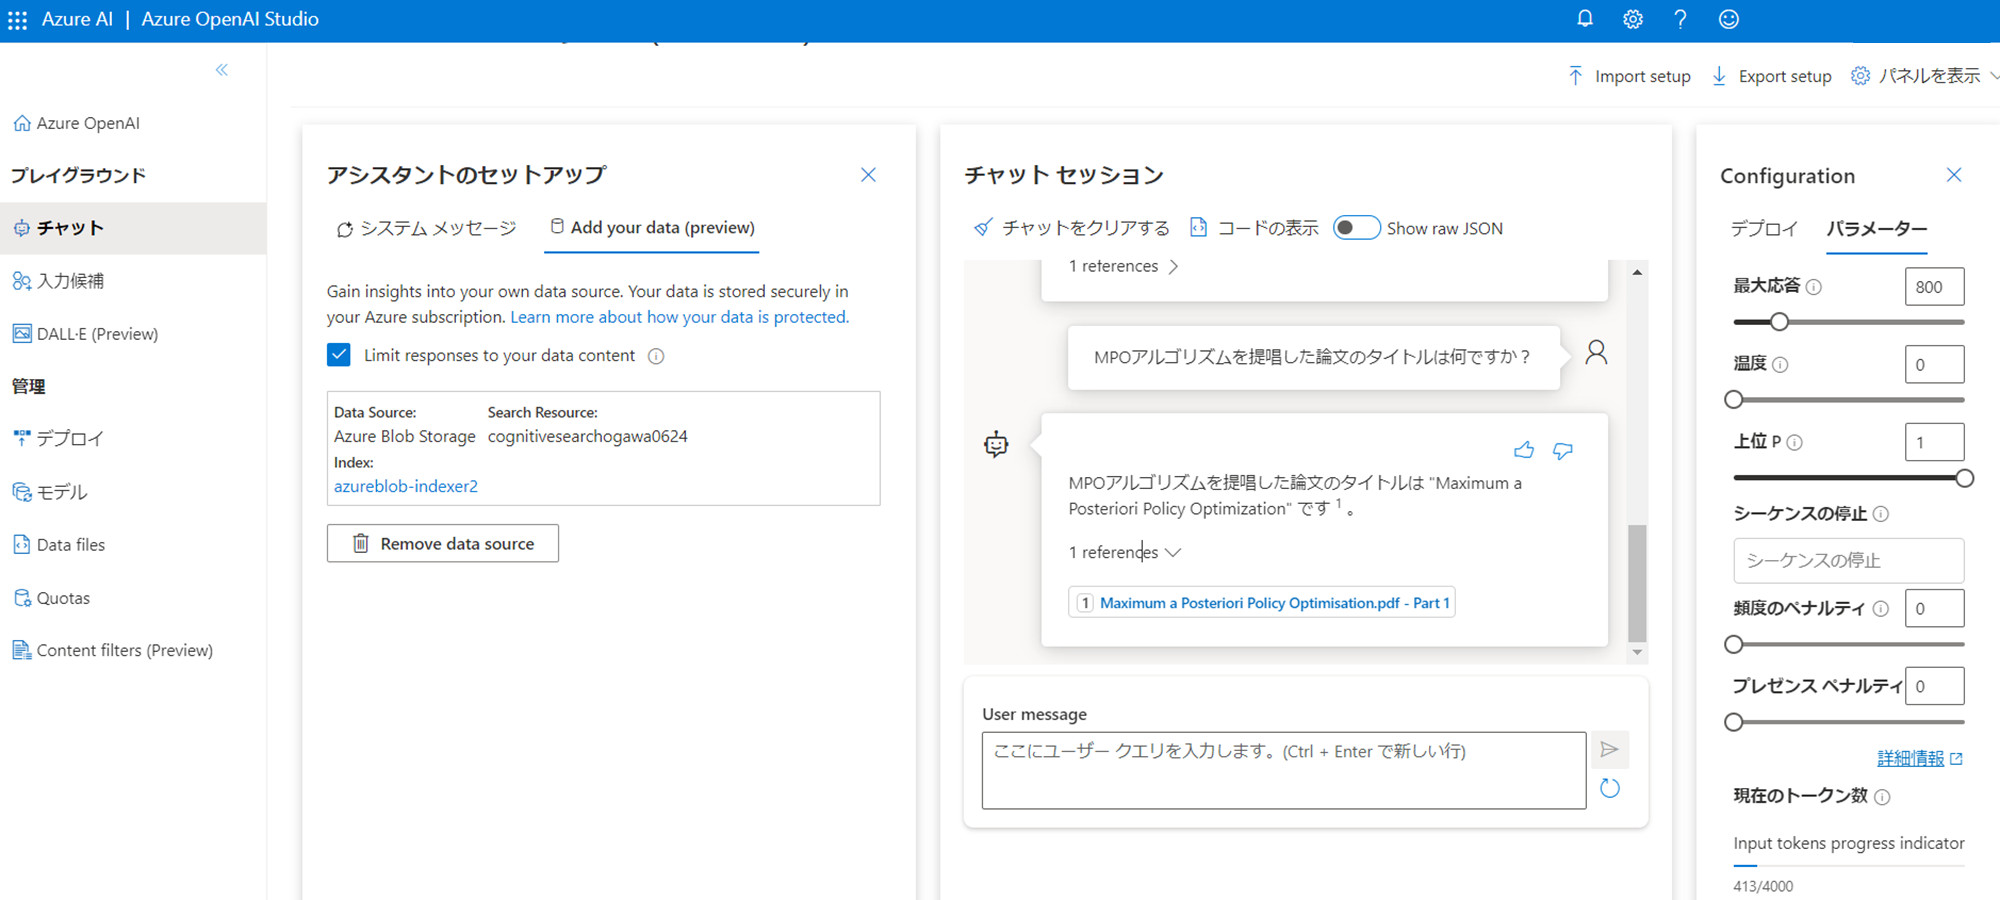The height and width of the screenshot is (900, 2000).
Task: Show info for 温度
Action: tap(1780, 365)
